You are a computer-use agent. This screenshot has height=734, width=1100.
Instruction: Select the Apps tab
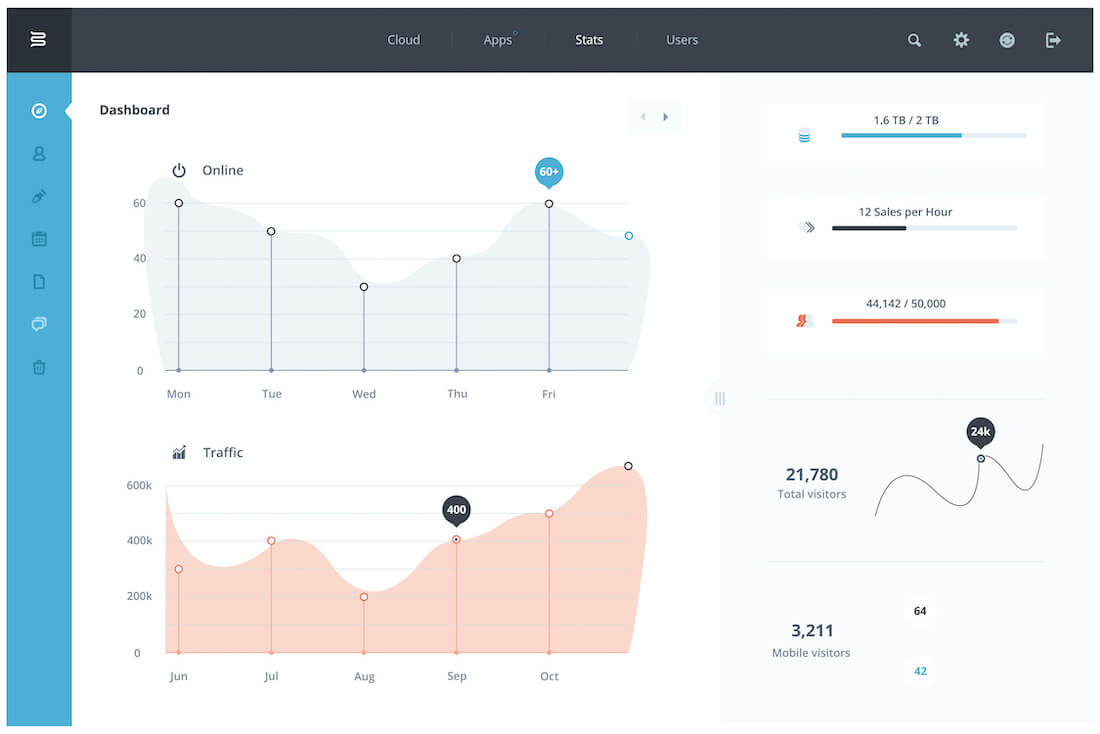(x=497, y=40)
